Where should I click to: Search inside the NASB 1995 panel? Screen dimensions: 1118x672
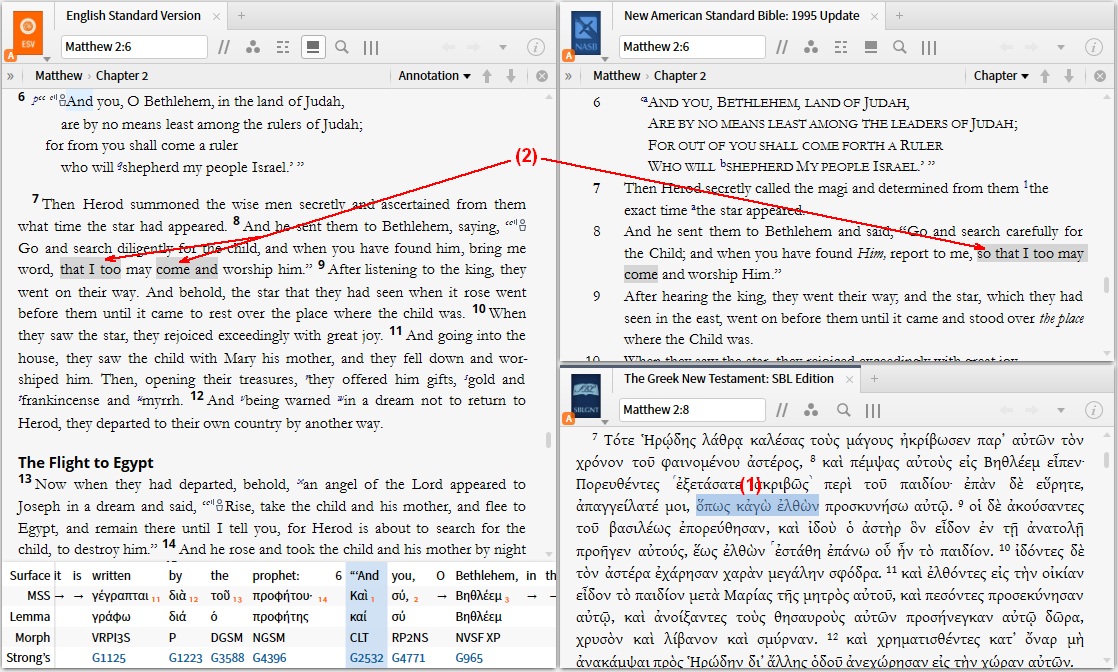click(x=900, y=47)
